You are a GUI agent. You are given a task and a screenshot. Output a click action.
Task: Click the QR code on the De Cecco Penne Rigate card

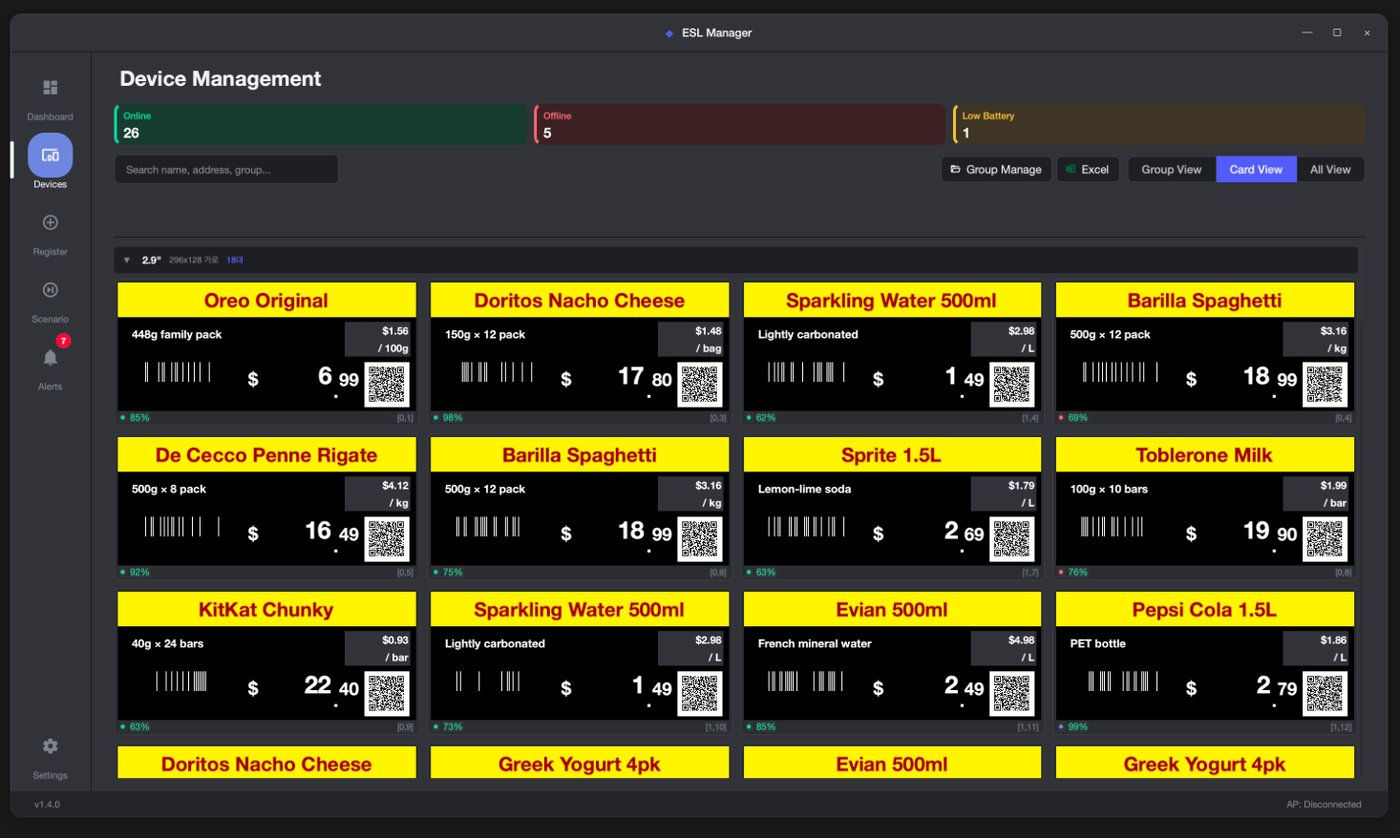(387, 539)
